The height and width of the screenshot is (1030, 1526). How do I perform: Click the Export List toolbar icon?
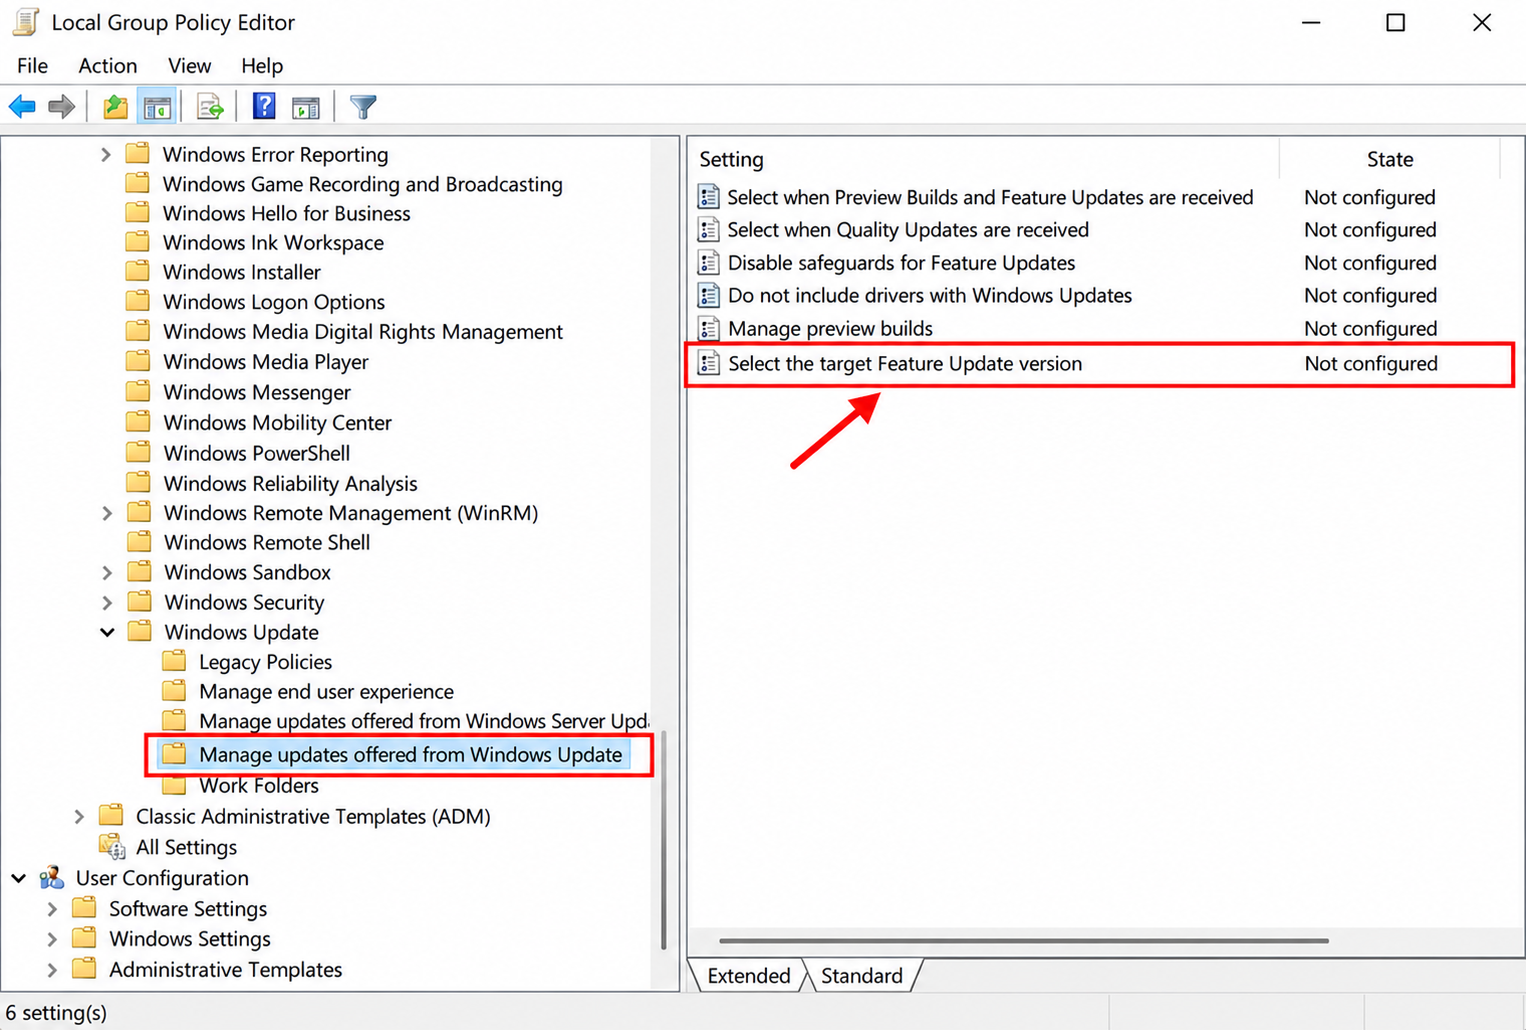210,106
